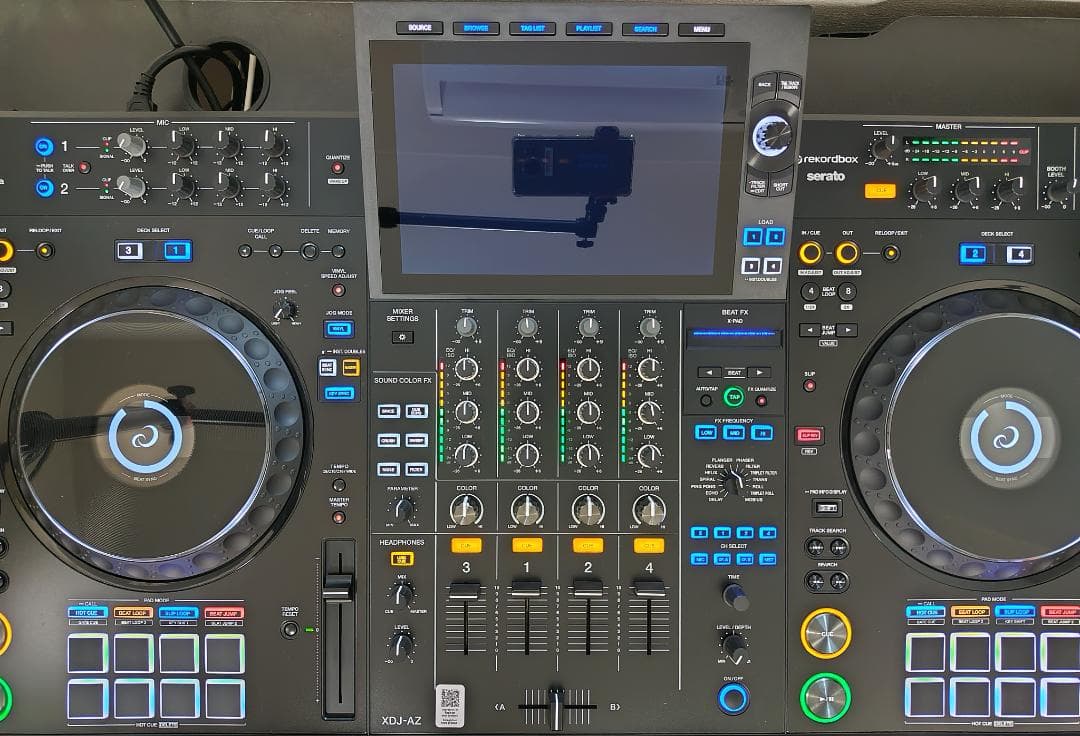Activate SLIP mode on the right deck
Viewport: 1080px width, 736px height.
pyautogui.click(x=810, y=386)
